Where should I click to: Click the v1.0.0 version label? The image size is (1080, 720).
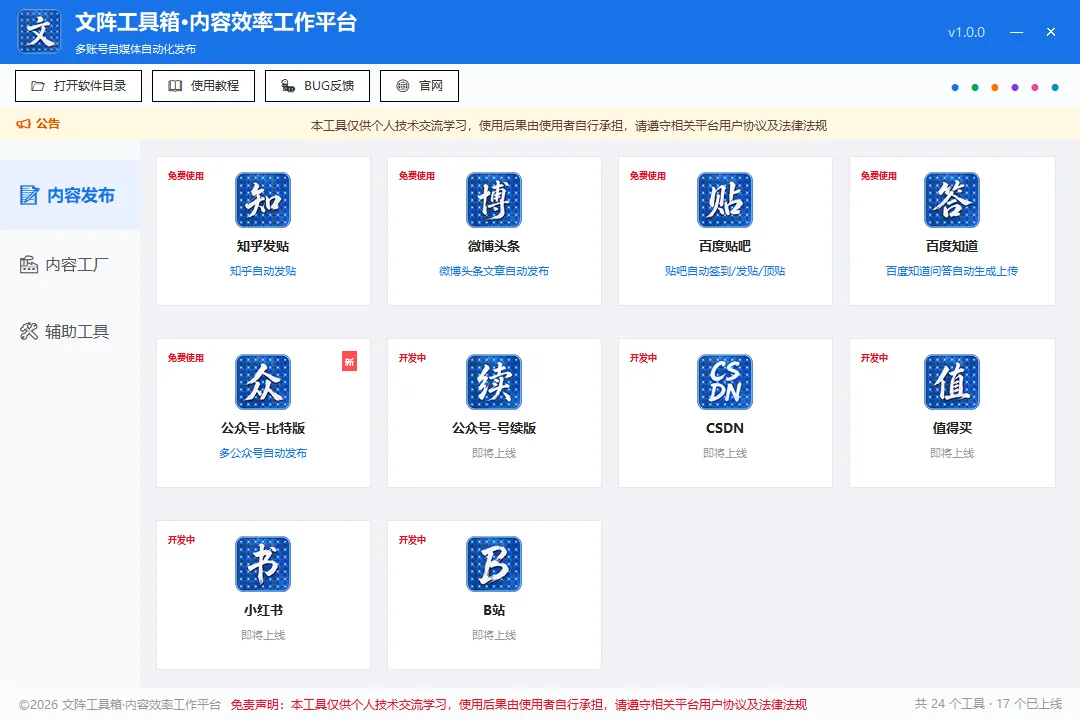966,32
